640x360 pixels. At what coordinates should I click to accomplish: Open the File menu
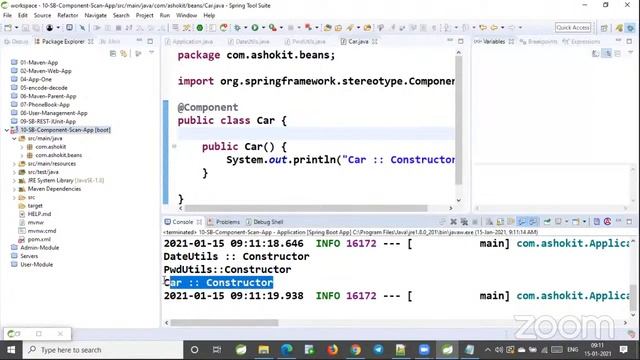[x=7, y=15]
